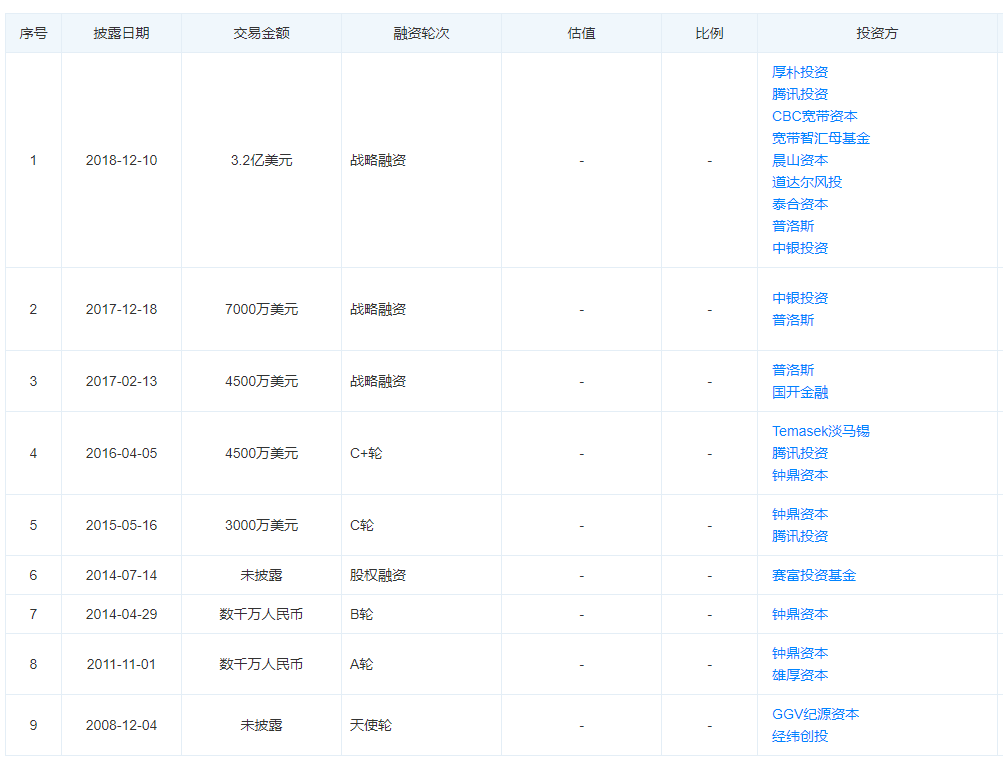Select 4500万美元 in 2017-02-13 row

click(x=262, y=381)
